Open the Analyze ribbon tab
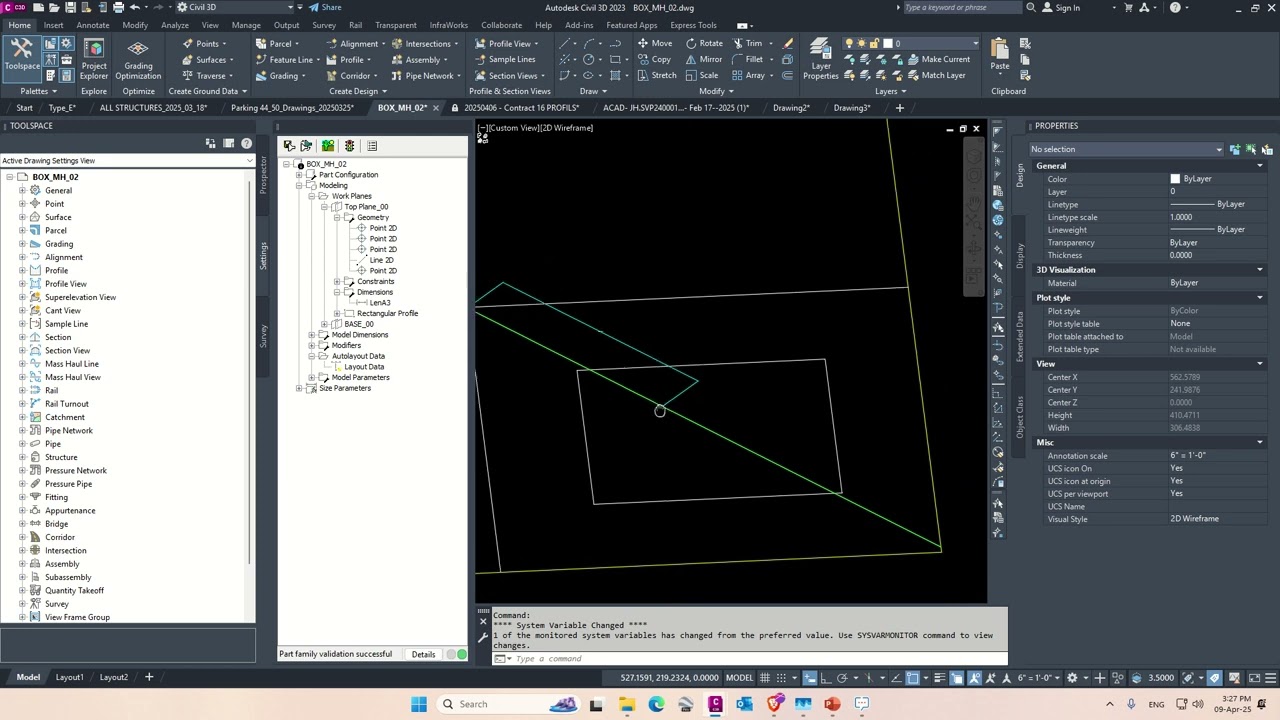 pos(175,25)
